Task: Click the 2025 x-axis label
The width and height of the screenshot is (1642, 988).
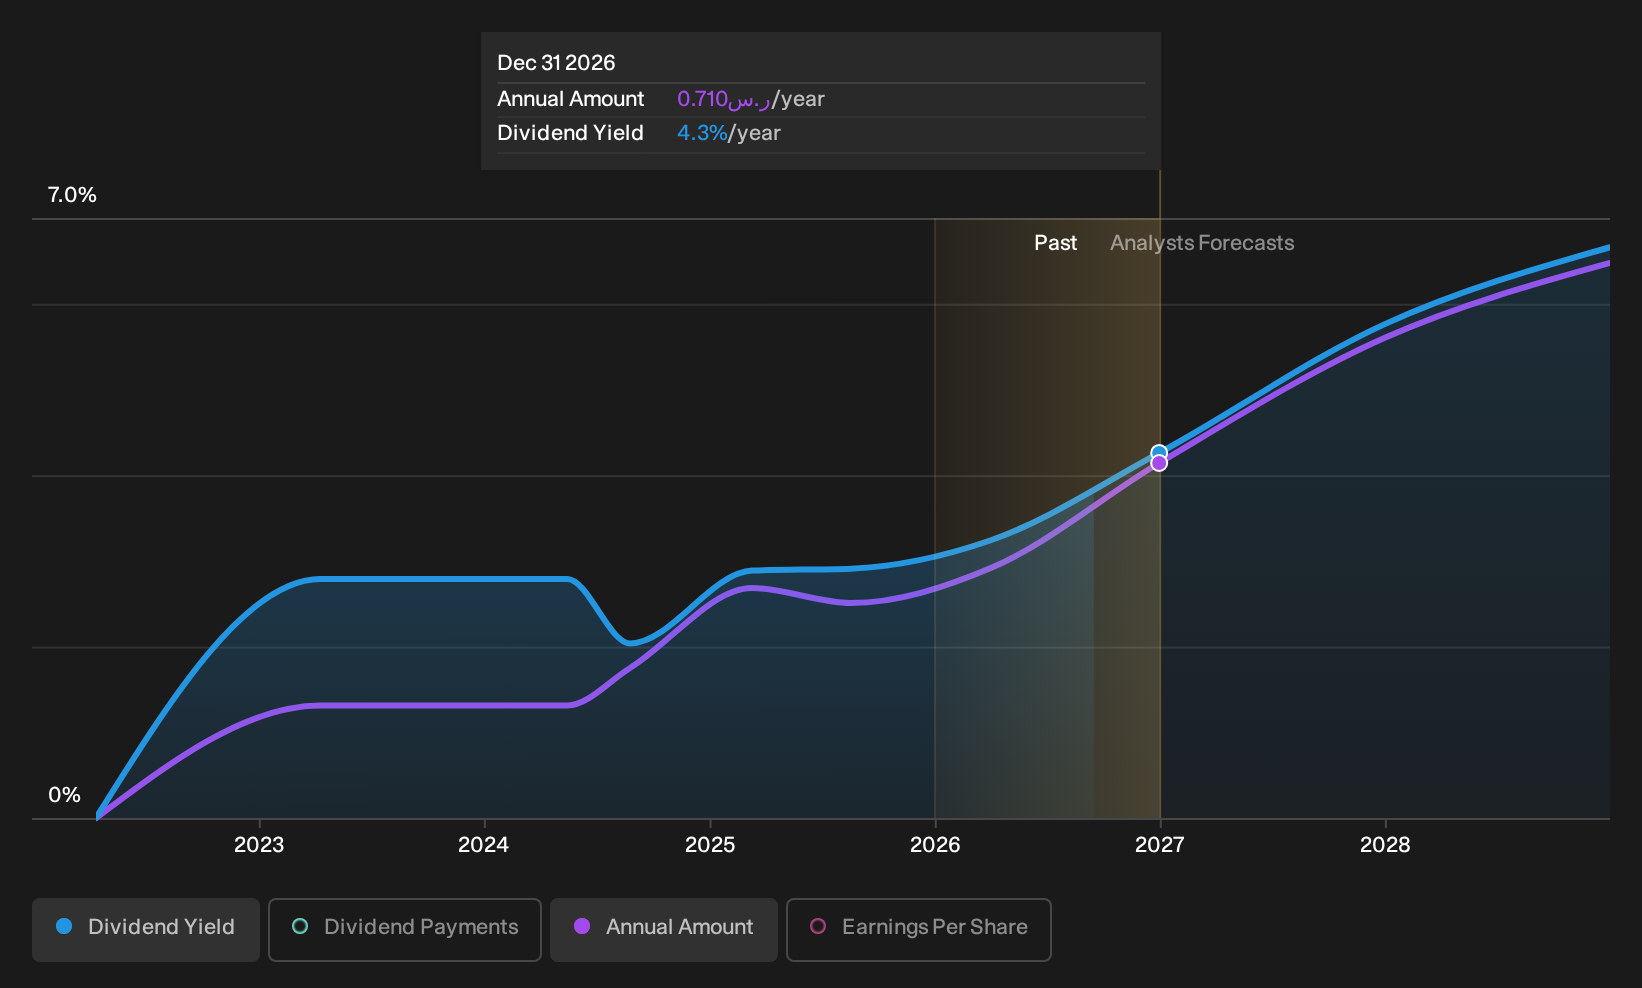Action: [710, 845]
